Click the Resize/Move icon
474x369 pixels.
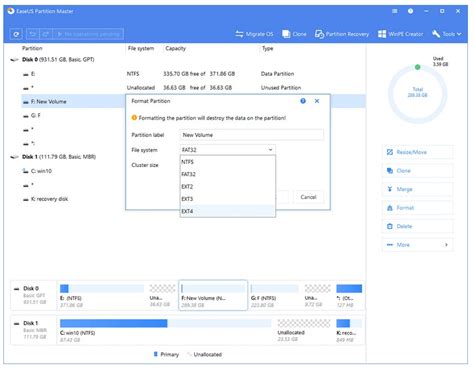click(390, 152)
